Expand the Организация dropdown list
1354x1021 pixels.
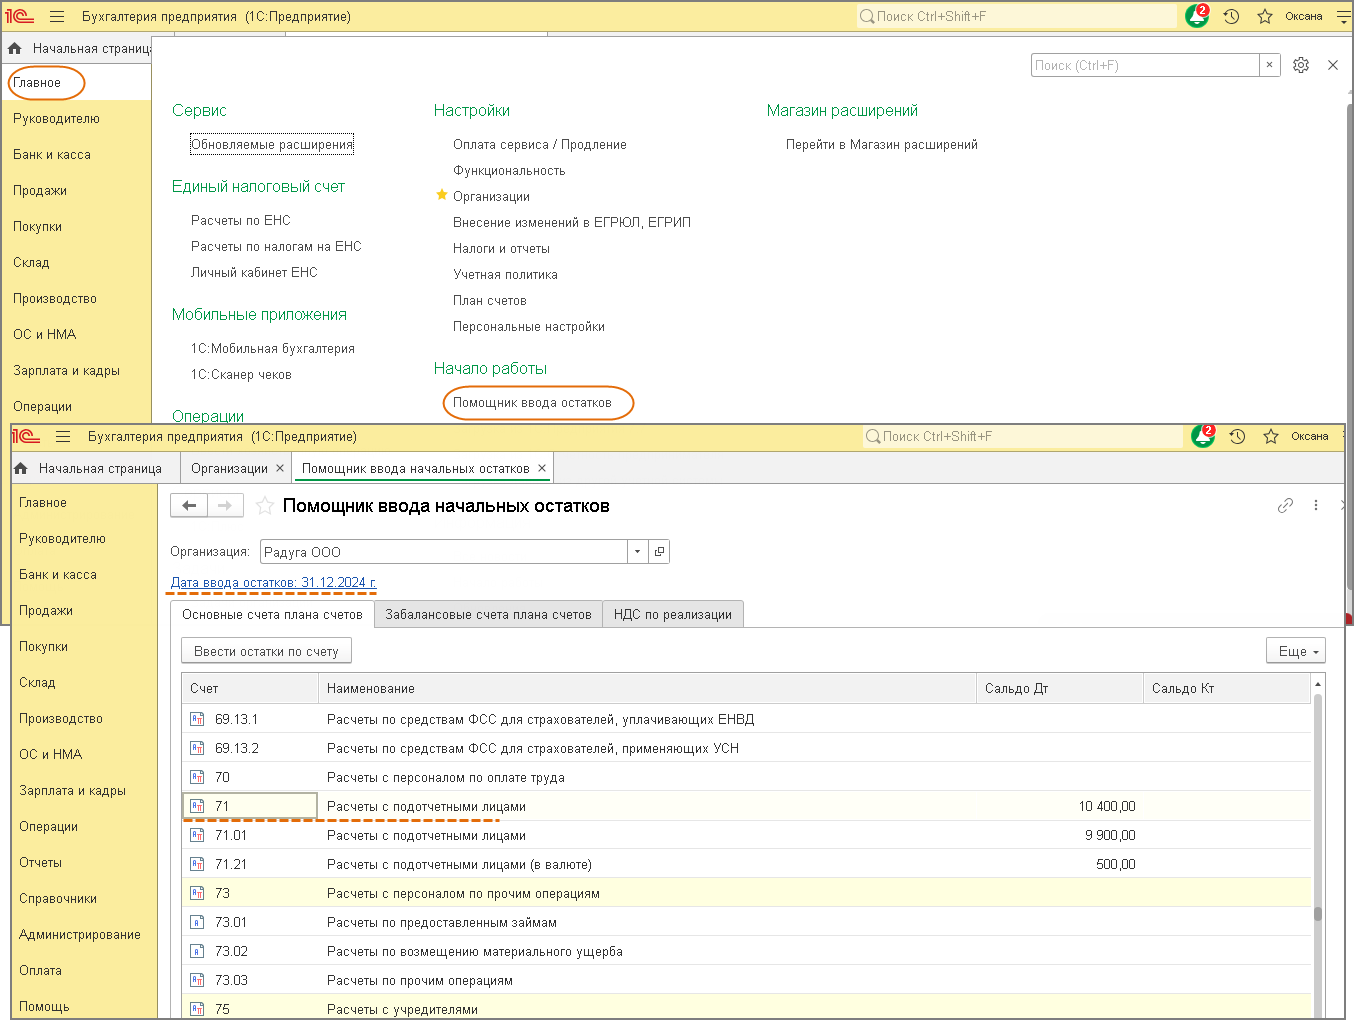coord(637,552)
